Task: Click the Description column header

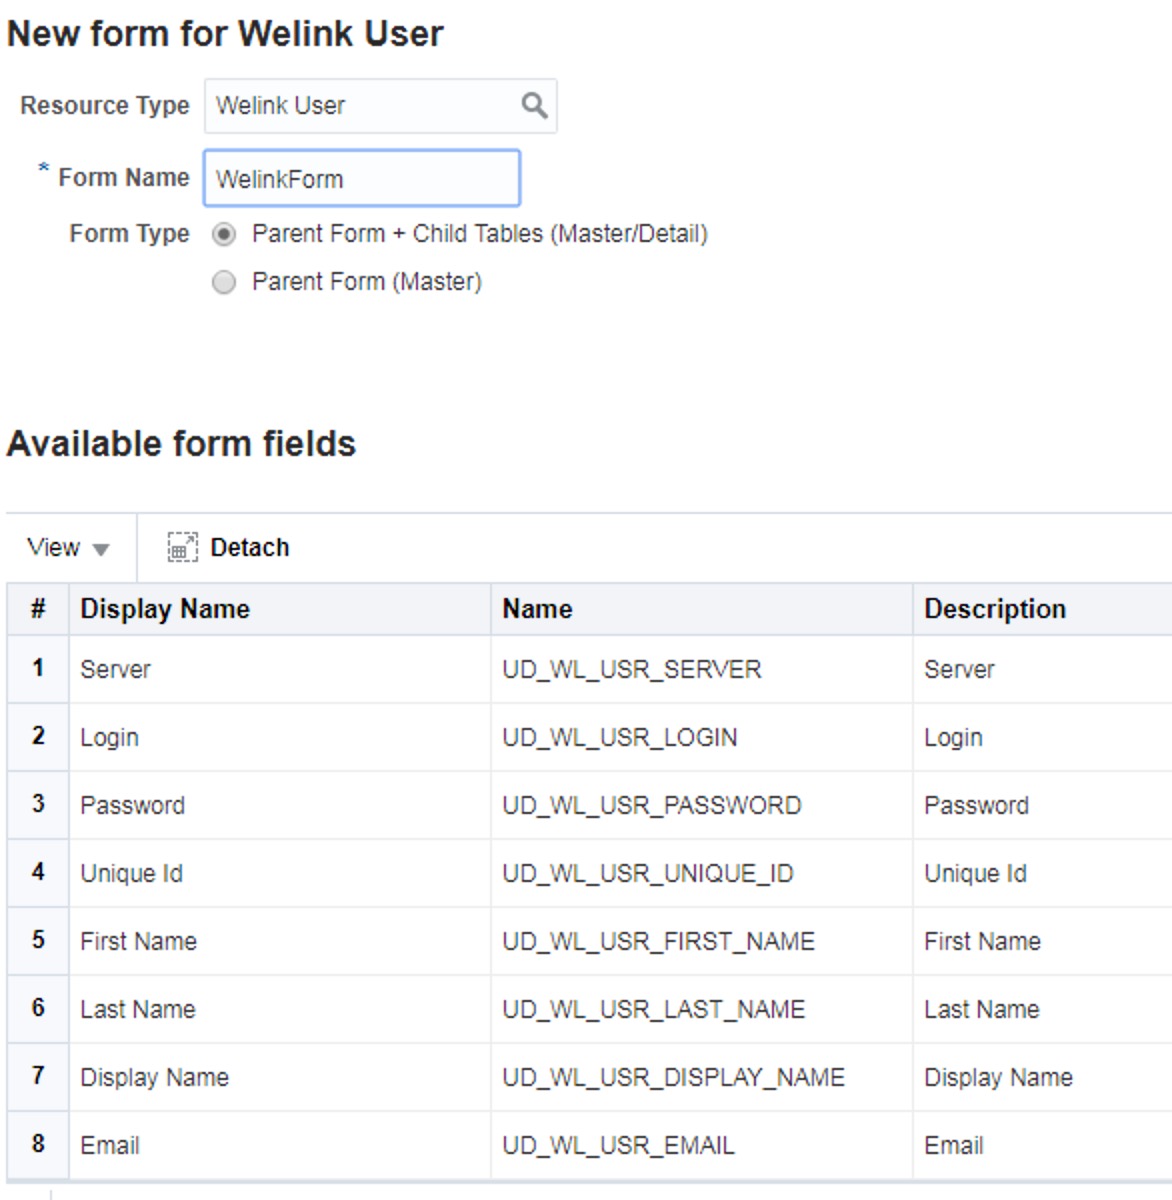Action: point(1042,609)
